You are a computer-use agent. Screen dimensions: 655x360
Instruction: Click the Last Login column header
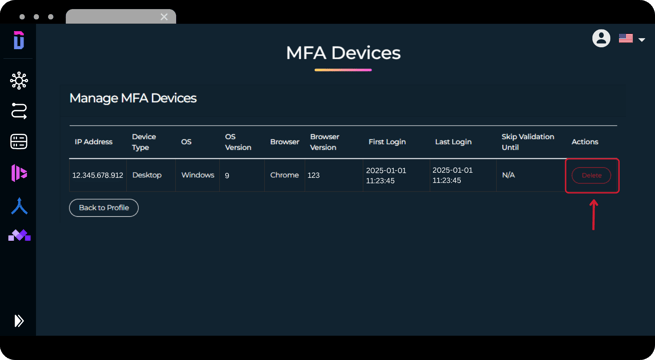453,142
